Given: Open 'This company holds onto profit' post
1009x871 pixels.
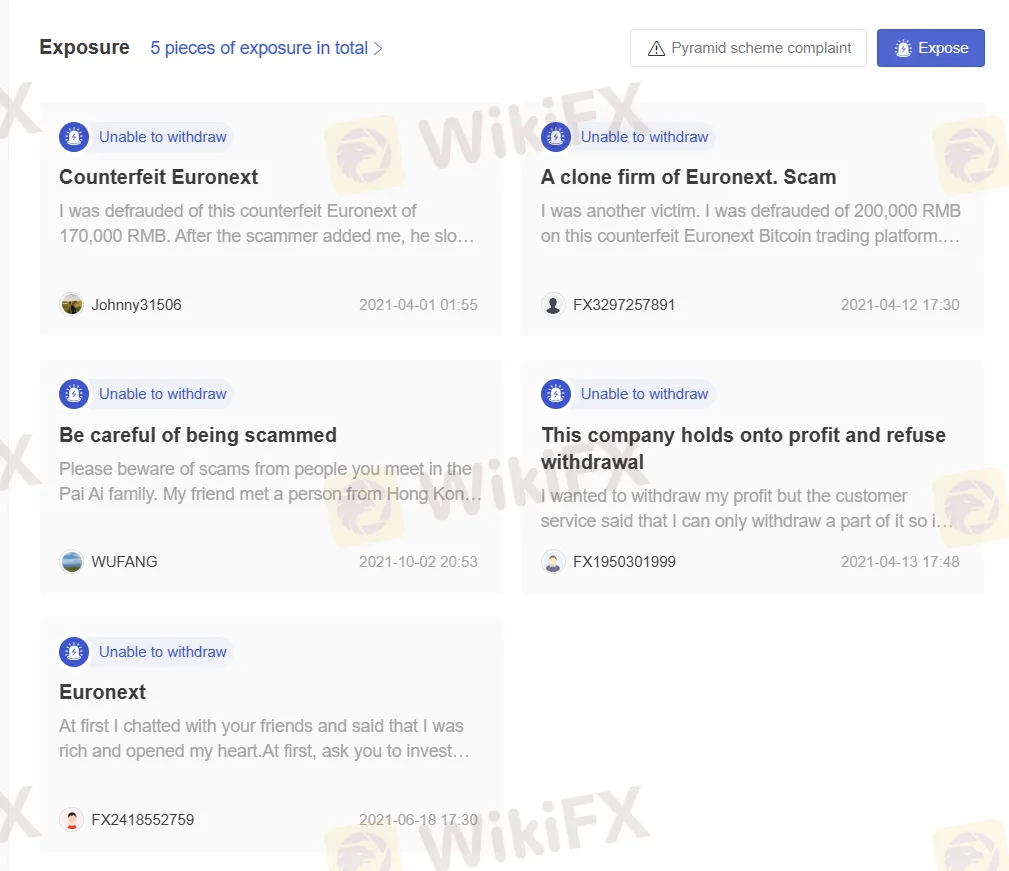Looking at the screenshot, I should tap(743, 448).
